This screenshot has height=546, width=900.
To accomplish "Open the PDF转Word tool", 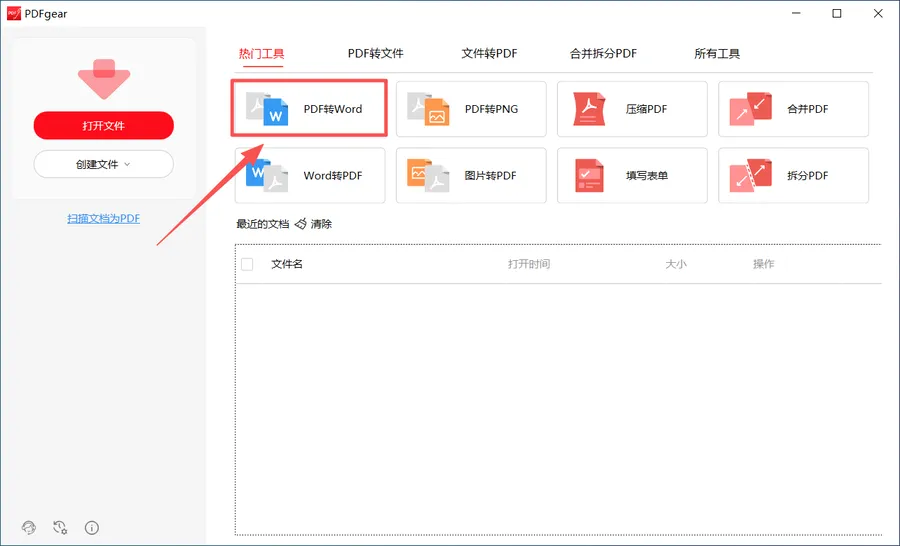I will 309,109.
